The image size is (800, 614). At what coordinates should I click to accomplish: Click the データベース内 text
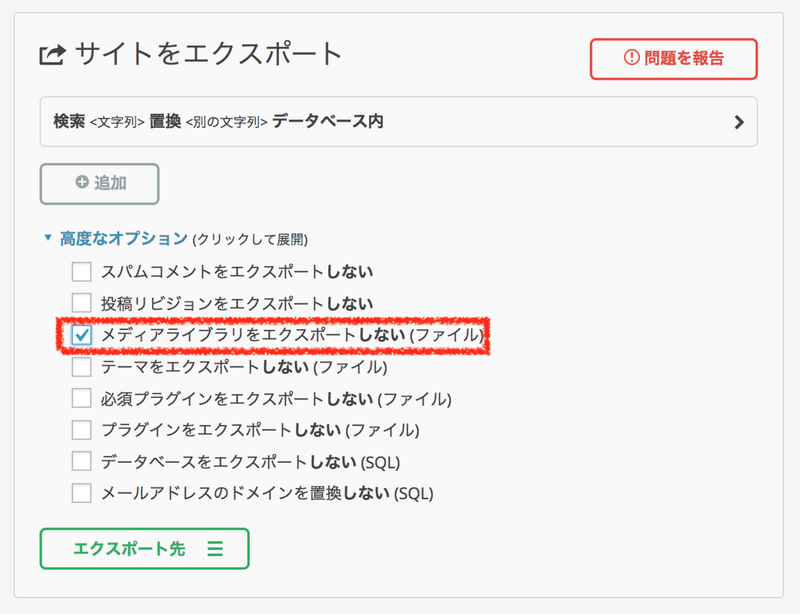(x=328, y=121)
